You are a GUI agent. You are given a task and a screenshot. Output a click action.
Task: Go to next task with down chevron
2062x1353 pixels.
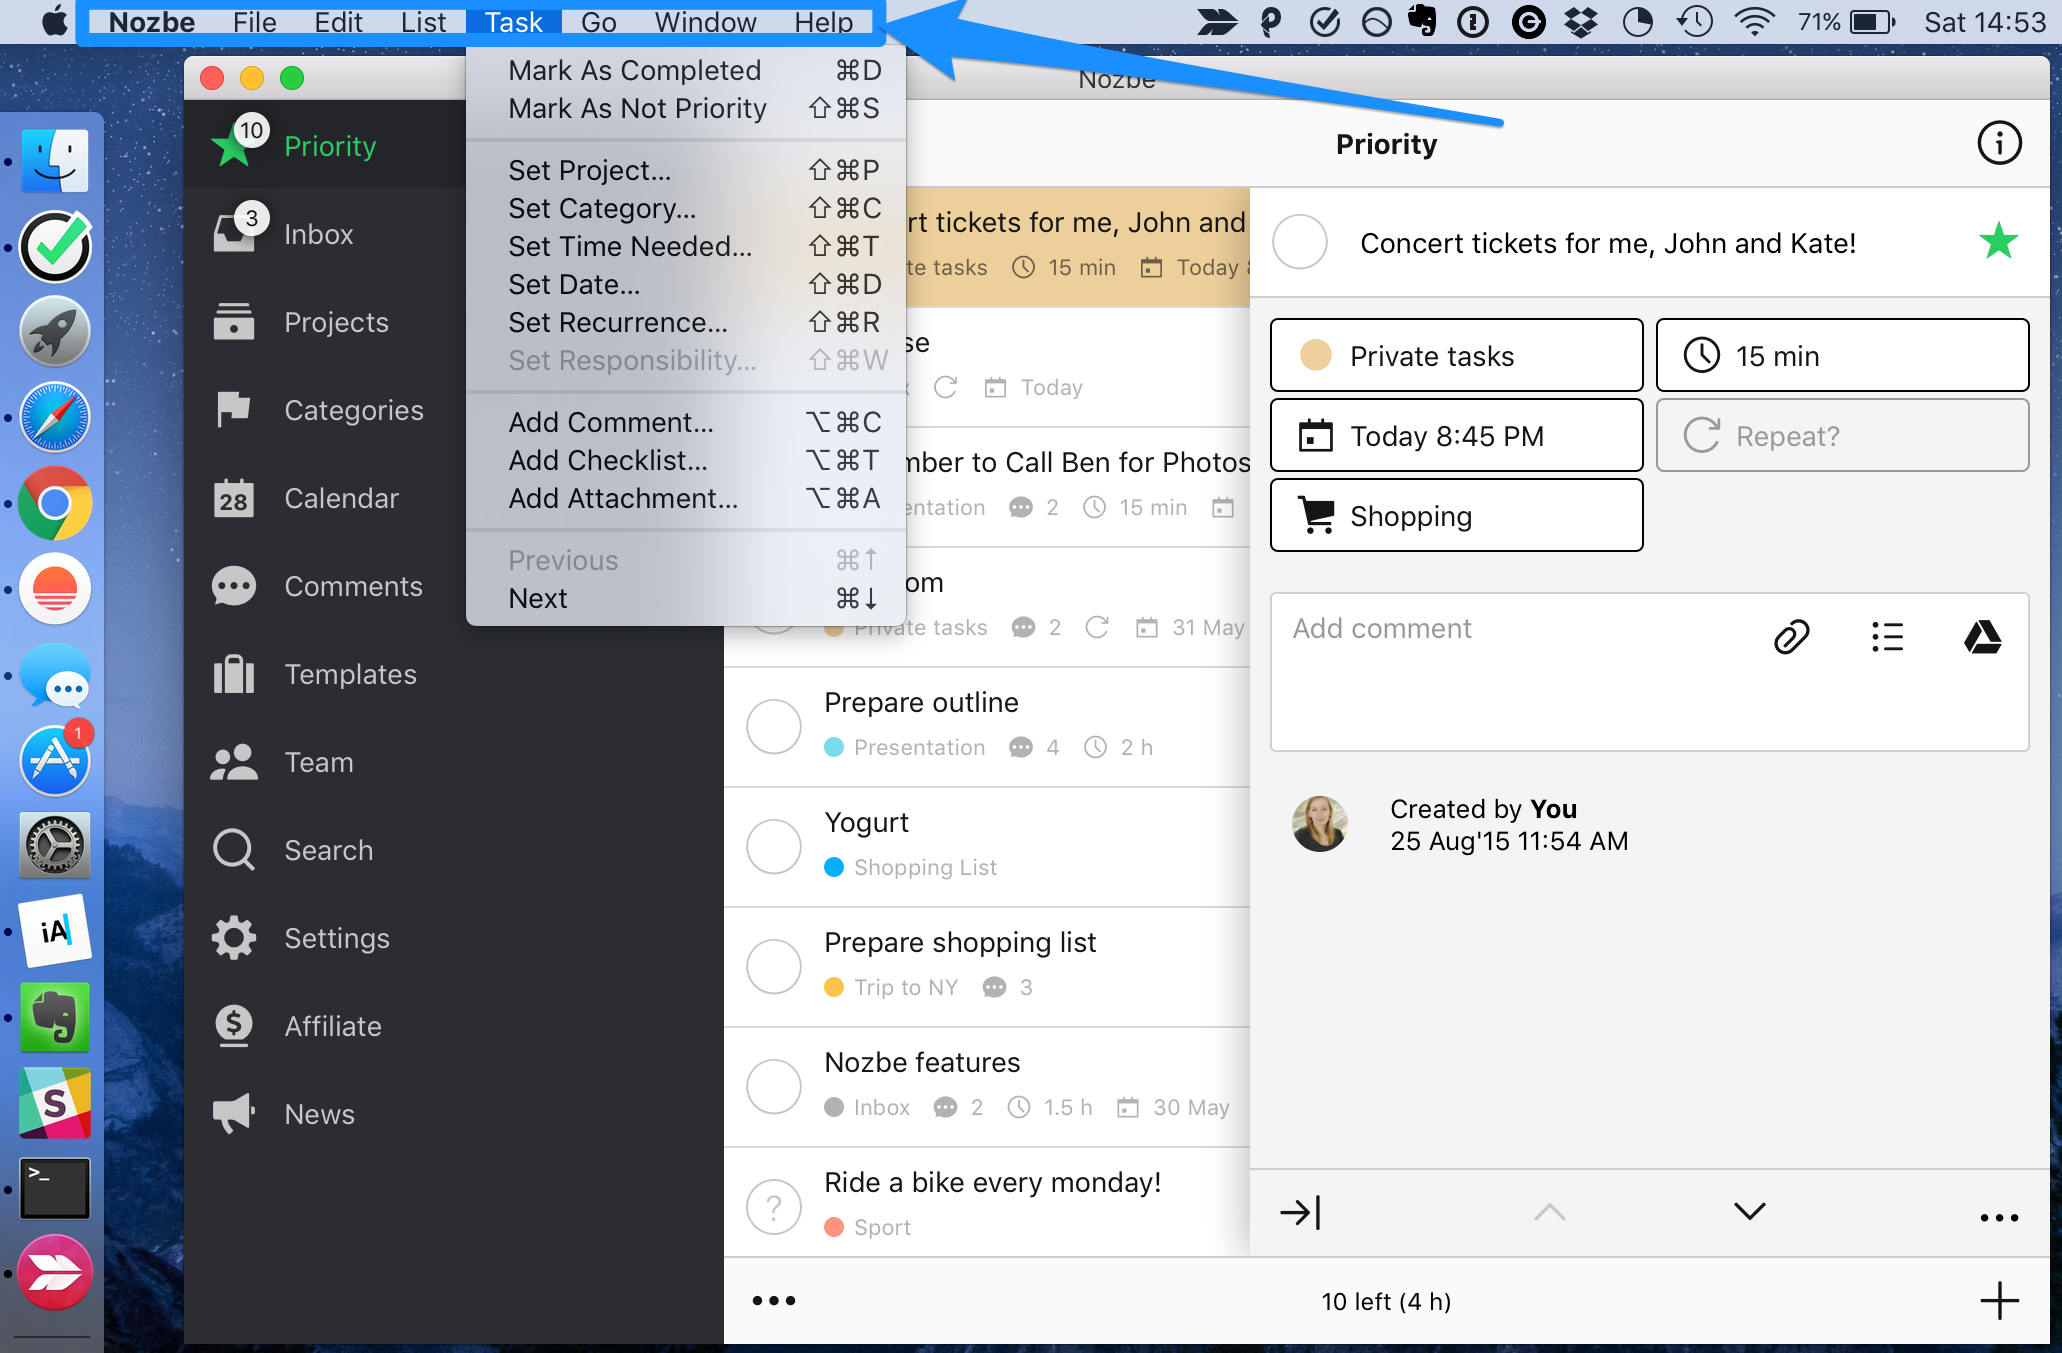pyautogui.click(x=1750, y=1212)
